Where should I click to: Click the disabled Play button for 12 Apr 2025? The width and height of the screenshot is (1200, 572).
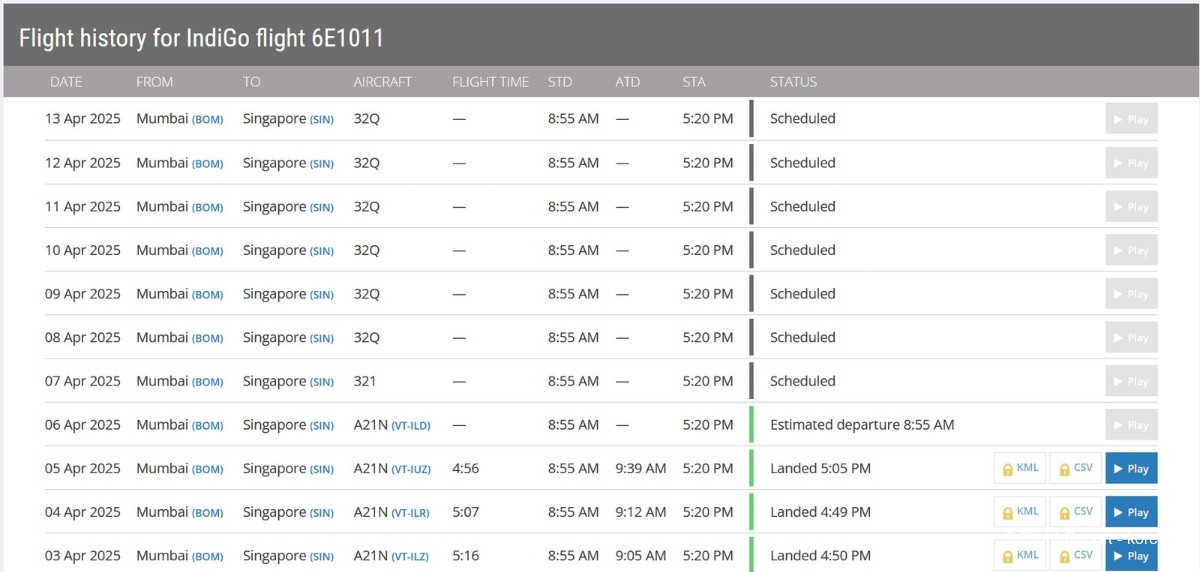[x=1131, y=163]
